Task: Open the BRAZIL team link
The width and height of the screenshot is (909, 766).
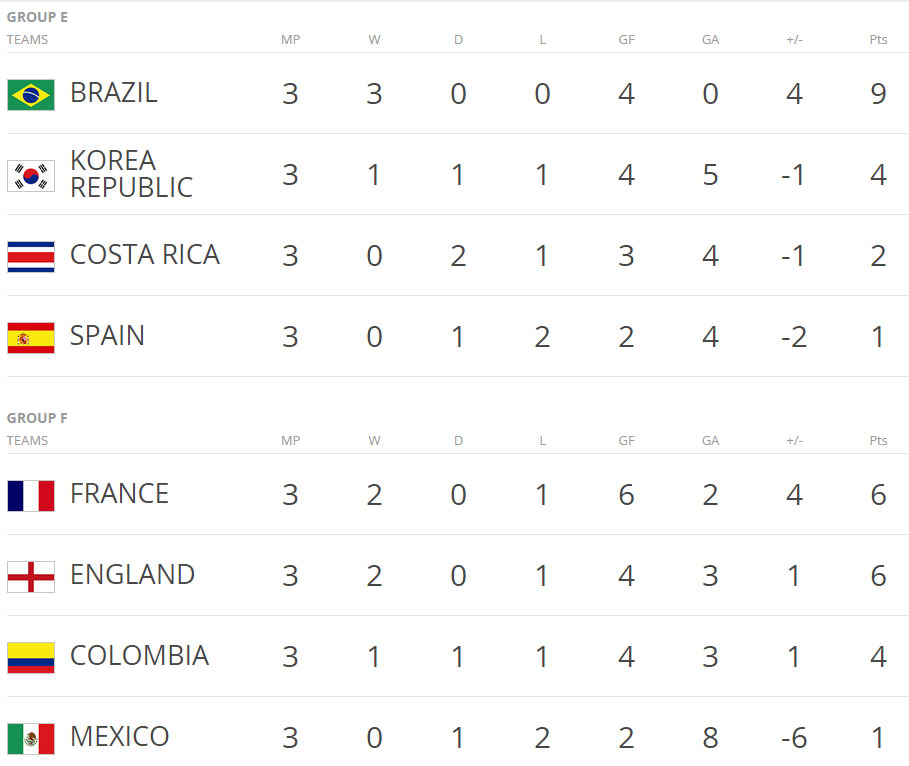Action: click(114, 93)
